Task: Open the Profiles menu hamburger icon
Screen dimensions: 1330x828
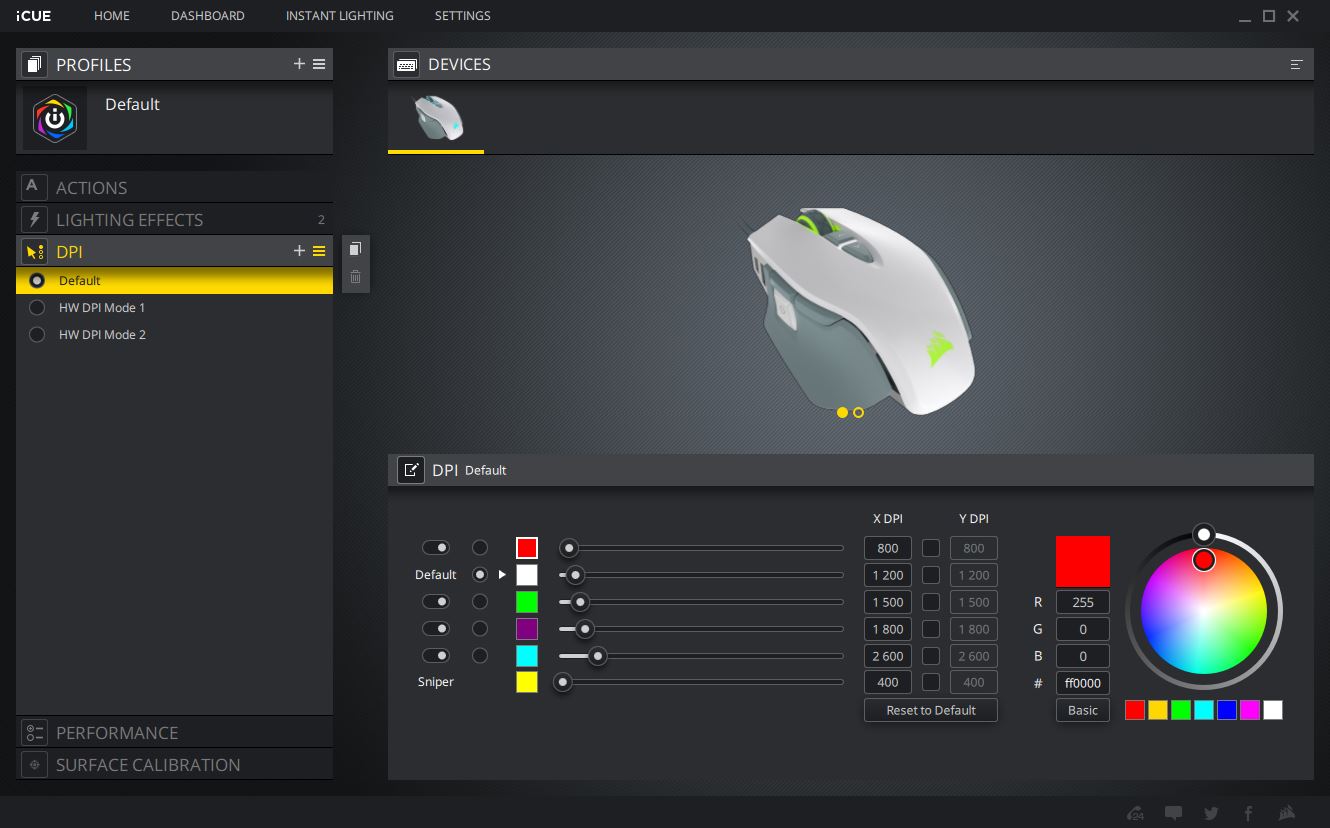Action: 319,64
